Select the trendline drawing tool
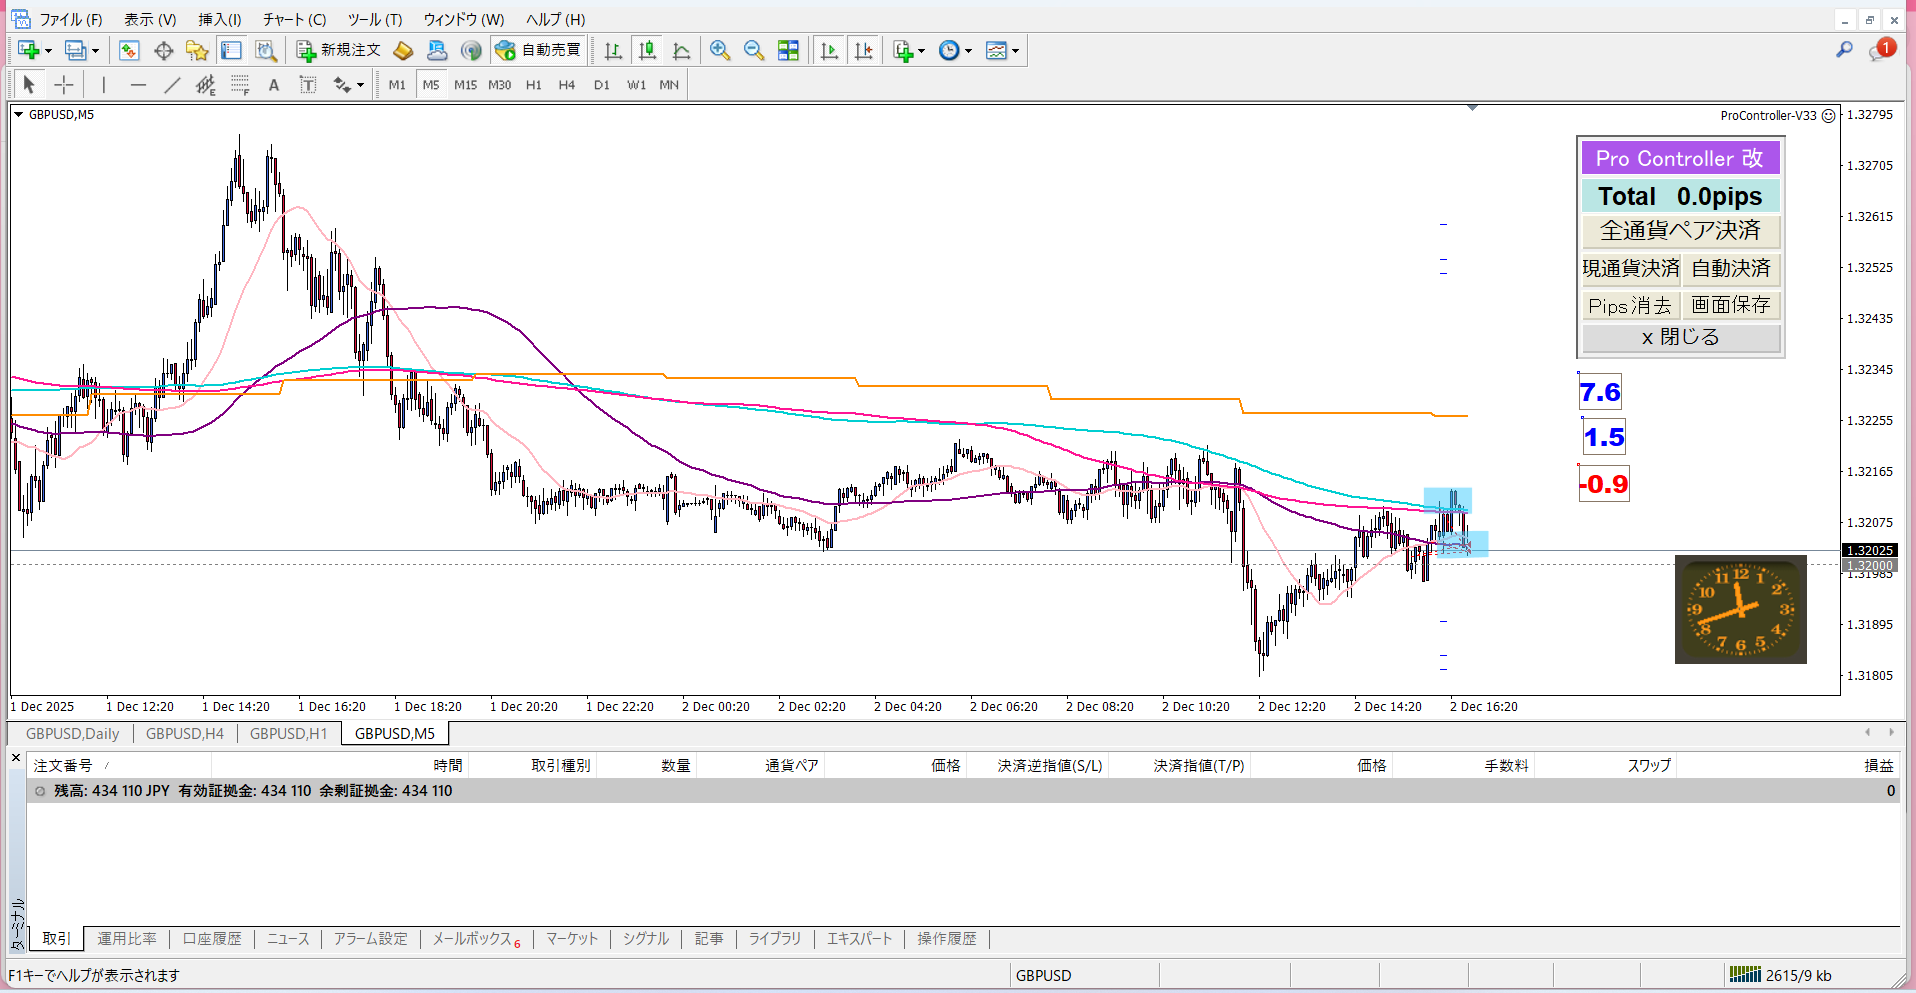The image size is (1916, 993). pos(172,85)
